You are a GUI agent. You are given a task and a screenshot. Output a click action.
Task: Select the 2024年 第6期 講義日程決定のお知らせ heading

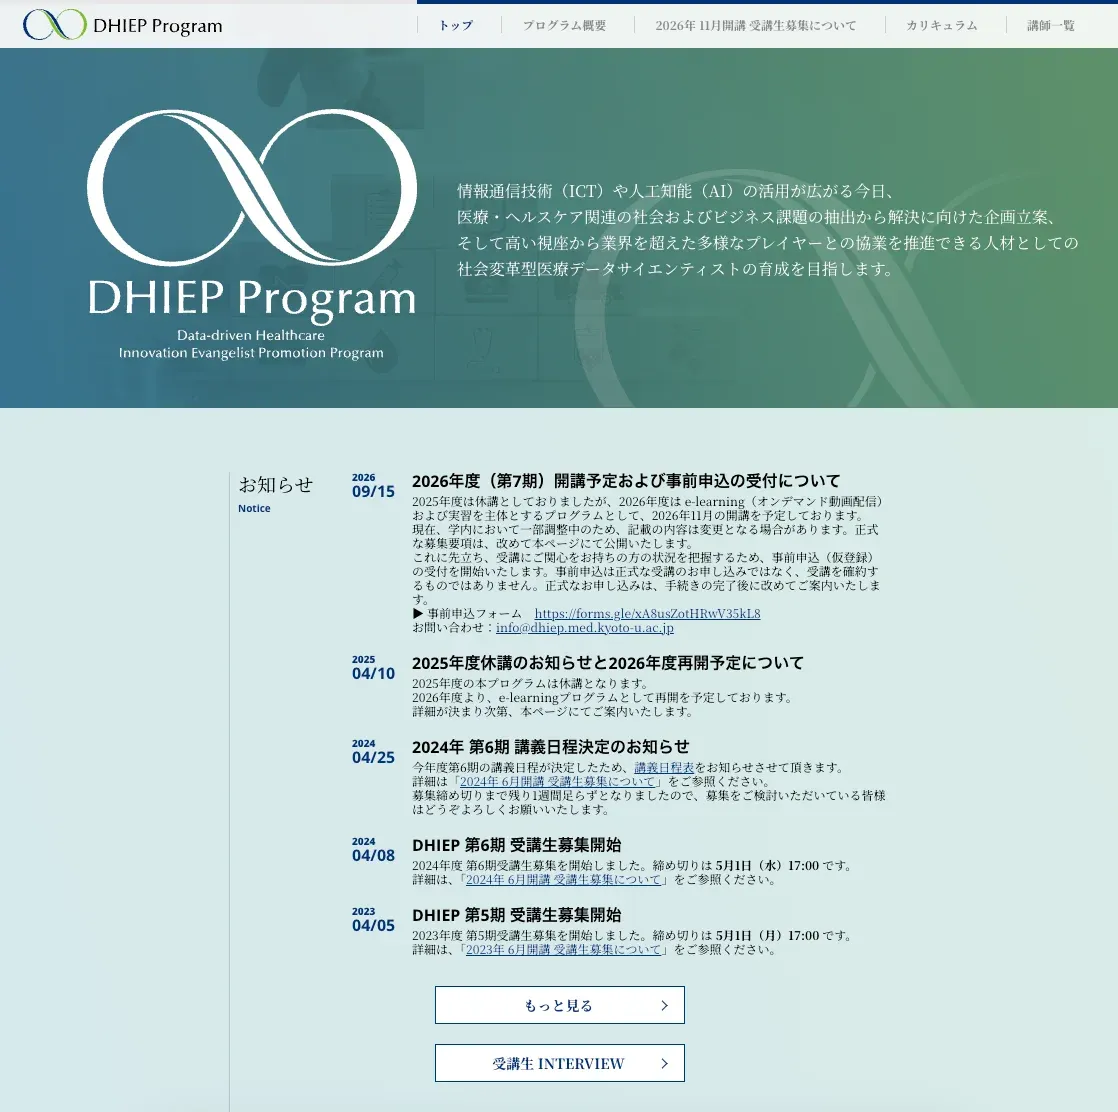point(550,747)
